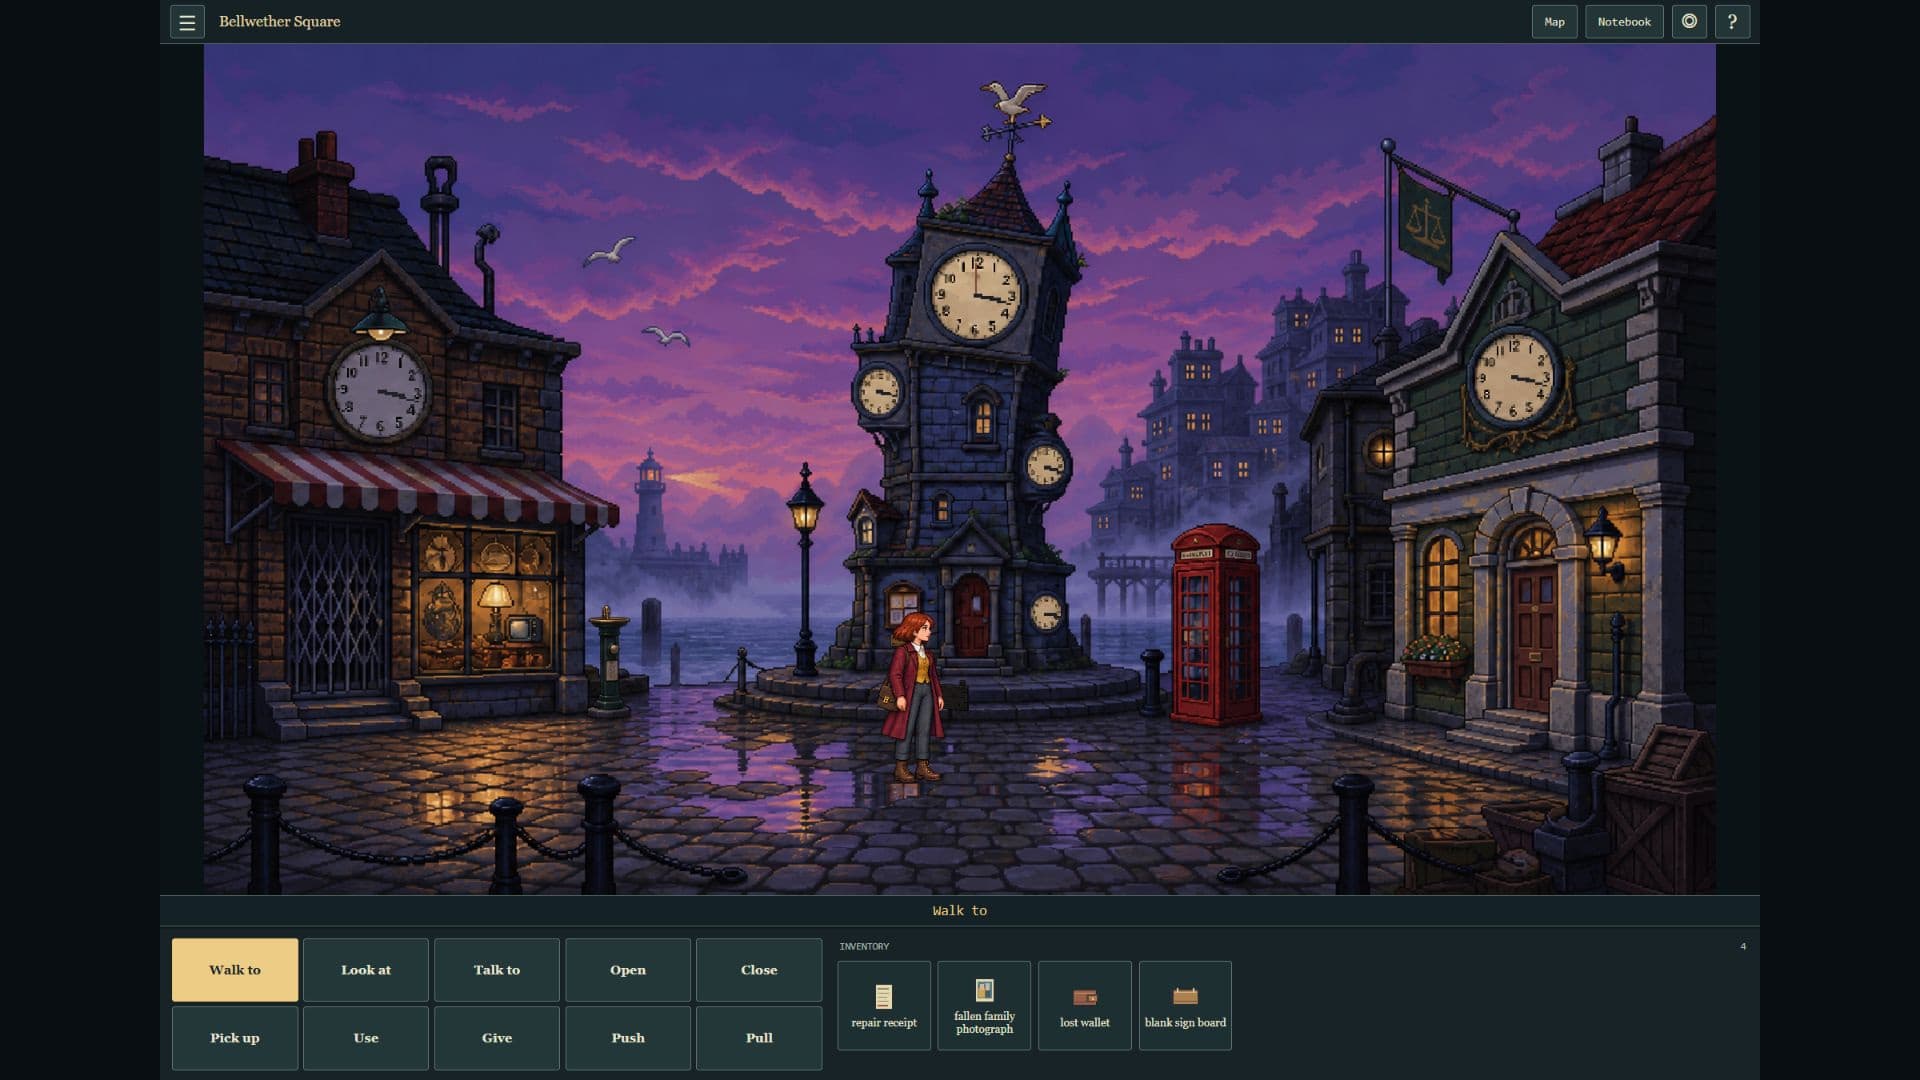Choose the Talk to verb

point(497,970)
